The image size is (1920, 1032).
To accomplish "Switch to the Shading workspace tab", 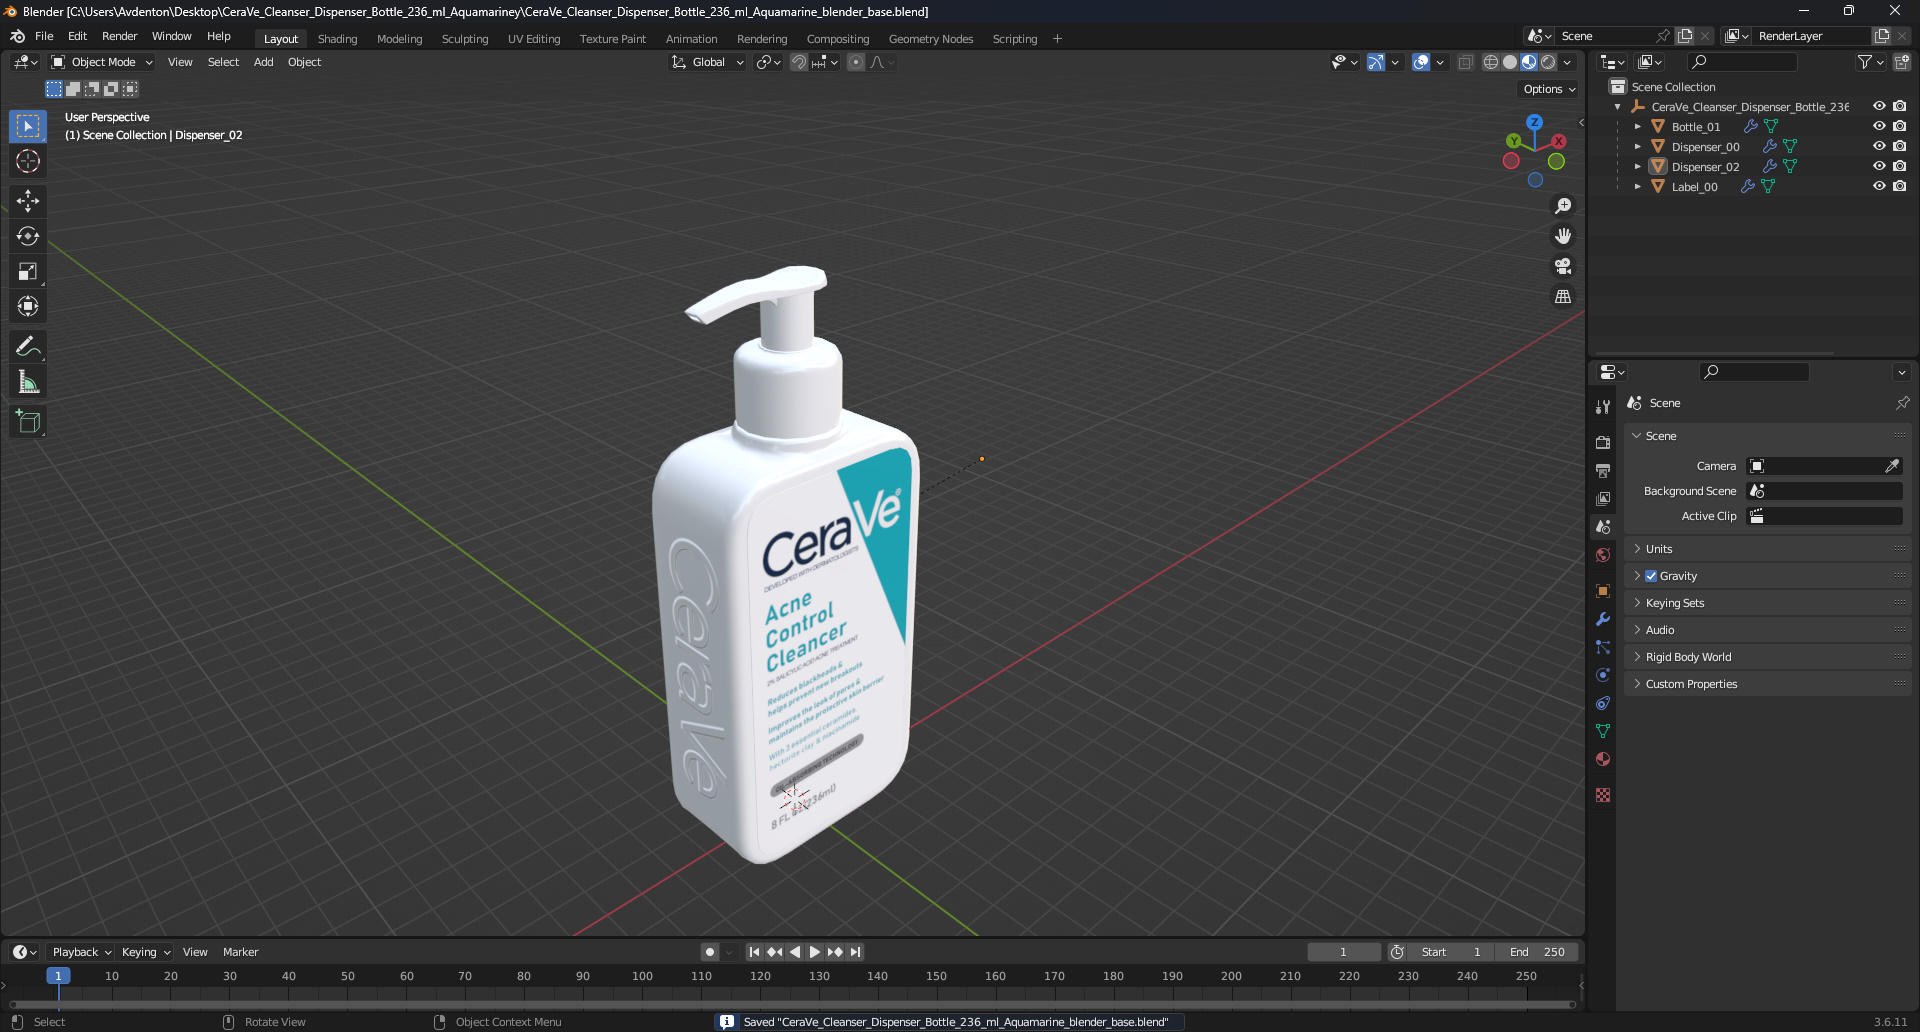I will tap(337, 39).
